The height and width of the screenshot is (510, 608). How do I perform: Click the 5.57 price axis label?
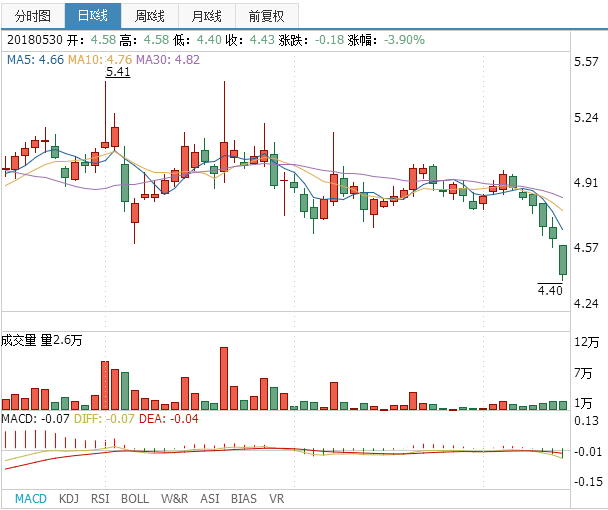(586, 62)
